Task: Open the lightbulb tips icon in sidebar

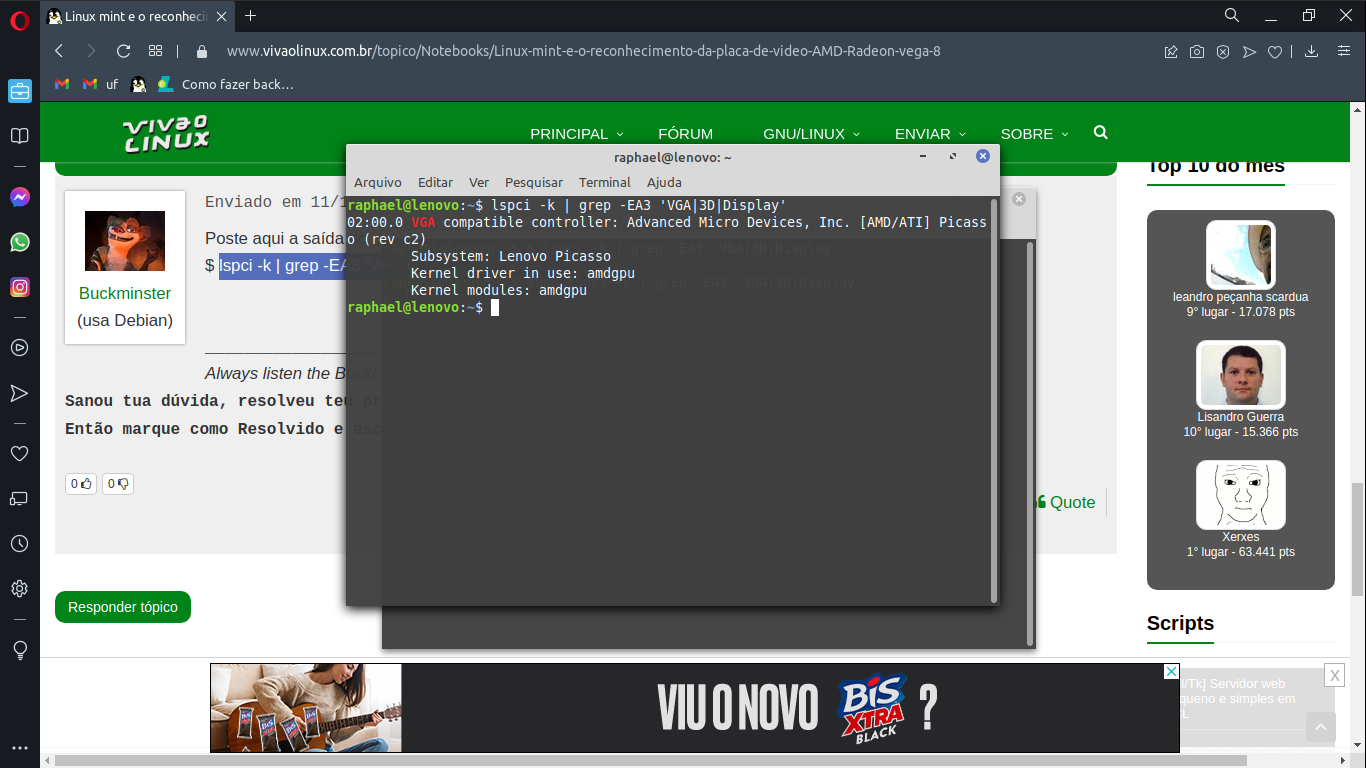Action: point(19,650)
